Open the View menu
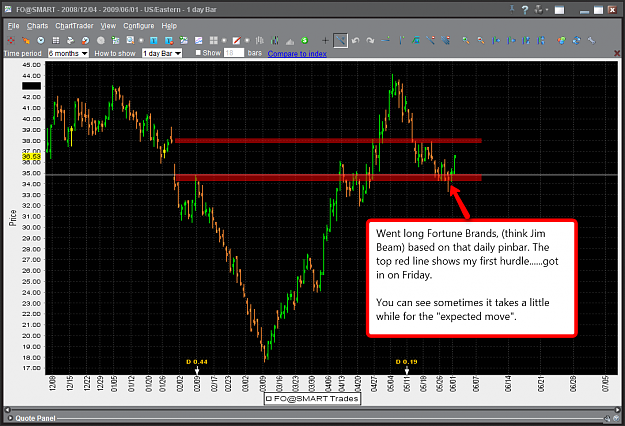 point(108,26)
